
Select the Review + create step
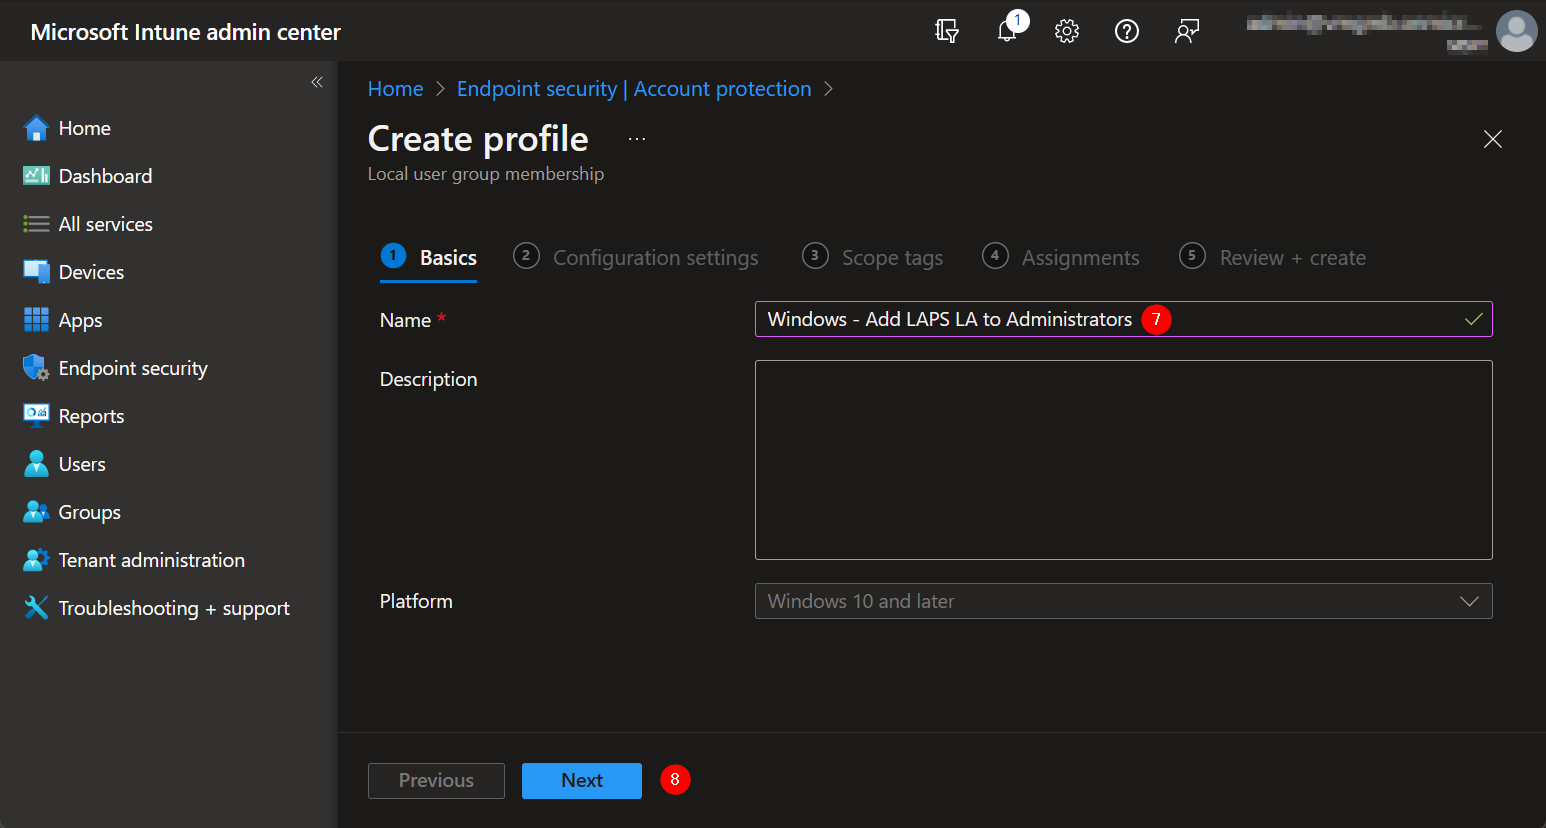[x=1292, y=258]
